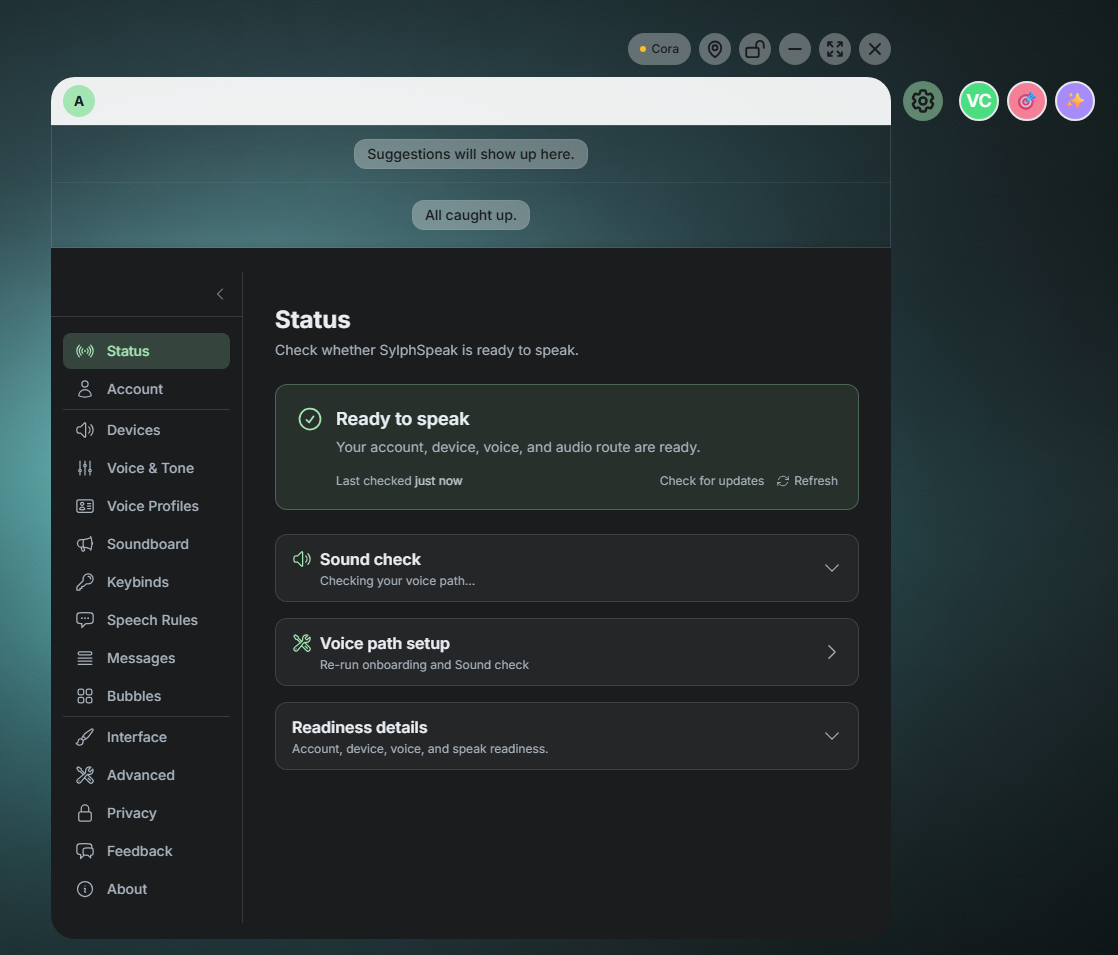Open the Messages section
This screenshot has width=1118, height=955.
146,658
